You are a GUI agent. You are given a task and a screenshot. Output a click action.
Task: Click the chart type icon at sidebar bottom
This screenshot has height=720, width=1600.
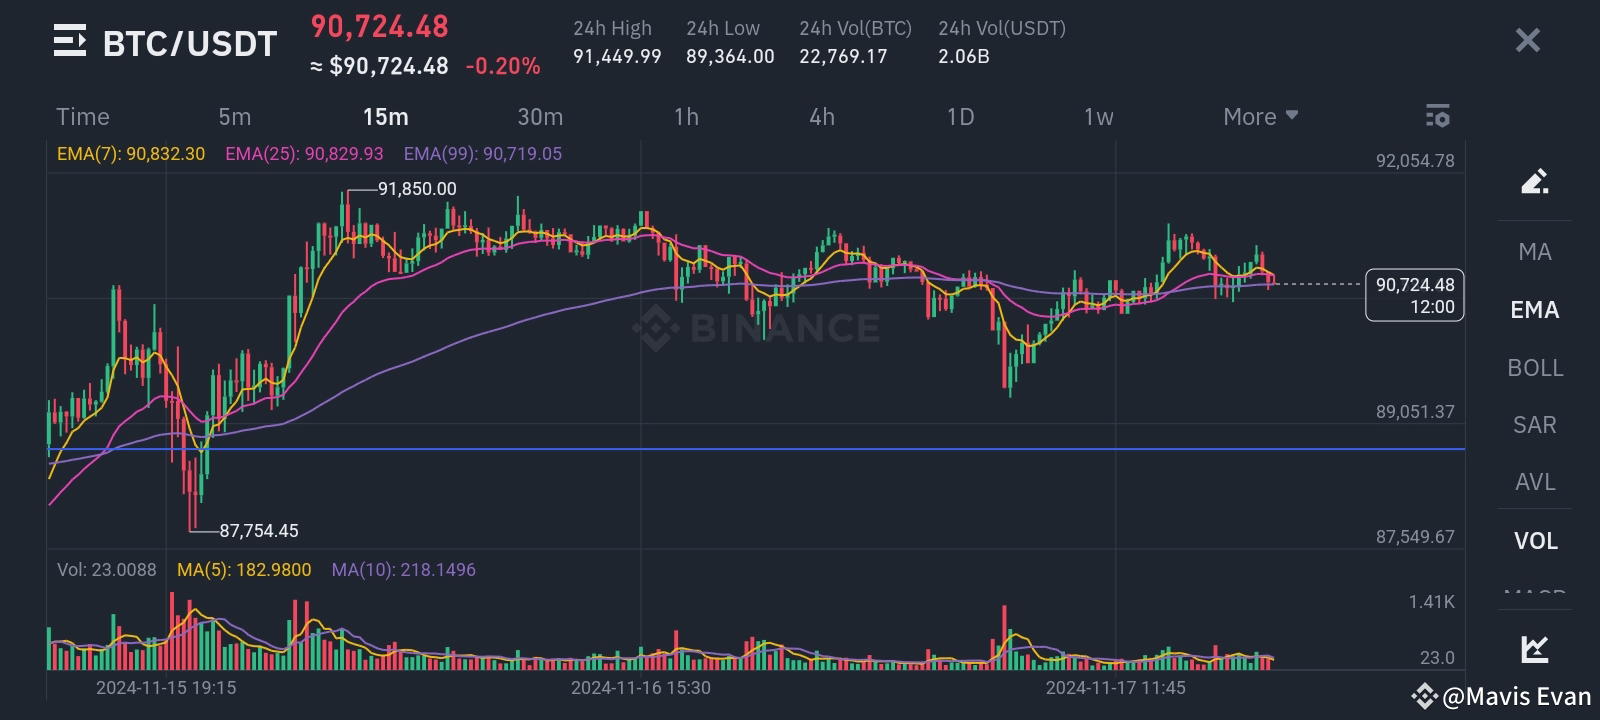click(1534, 650)
